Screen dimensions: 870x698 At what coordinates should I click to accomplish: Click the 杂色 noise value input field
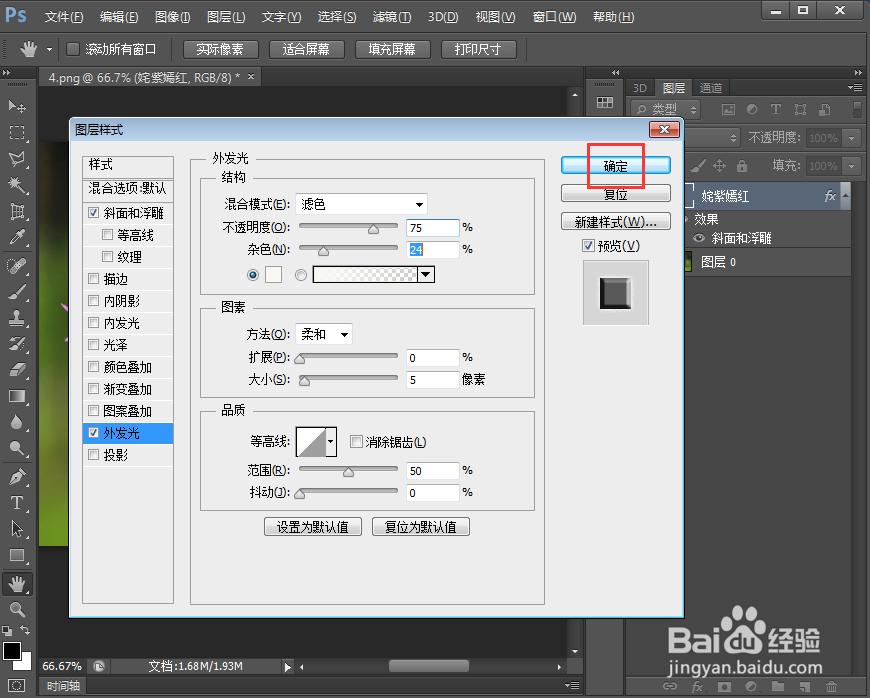coord(432,249)
